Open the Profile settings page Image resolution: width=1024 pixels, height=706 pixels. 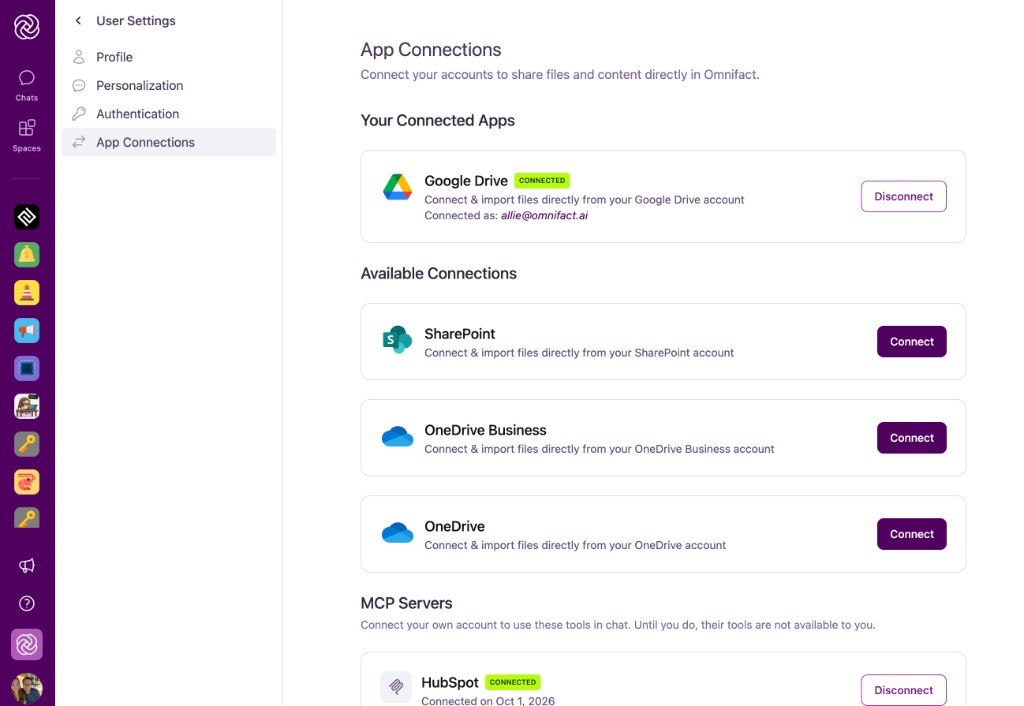click(168, 57)
